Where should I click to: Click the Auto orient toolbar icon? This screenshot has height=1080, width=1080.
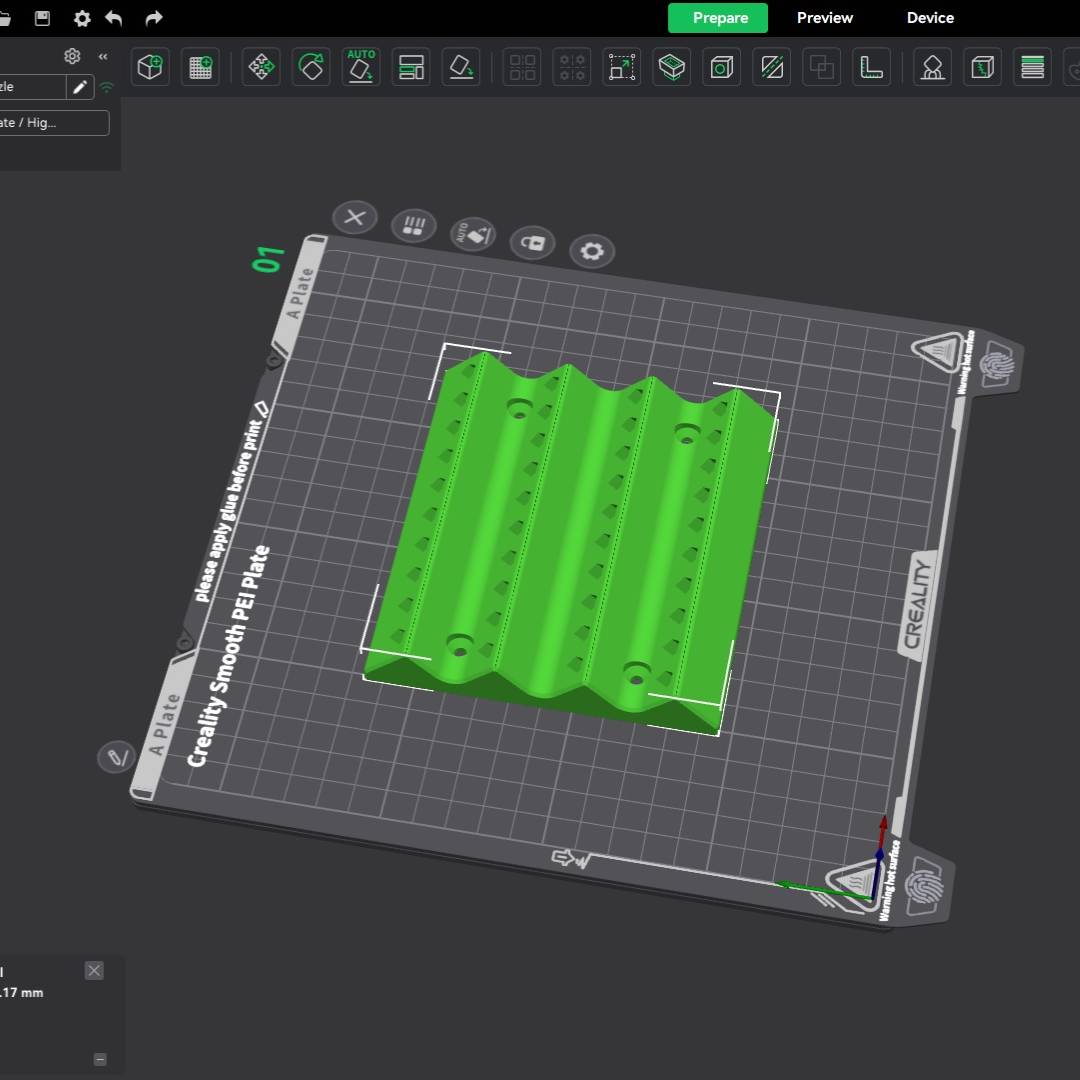pos(361,67)
